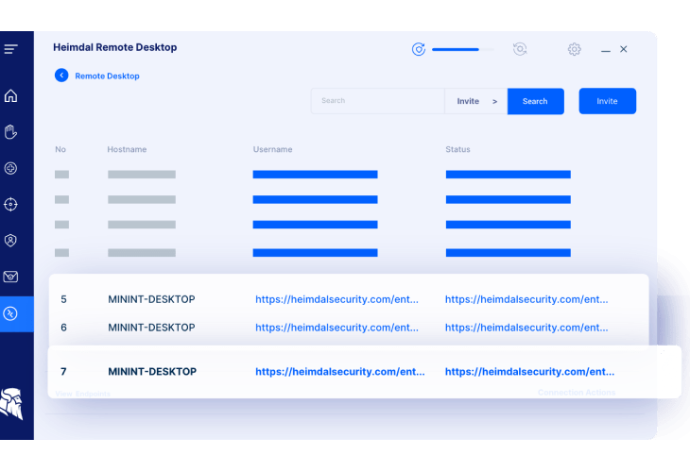Open the email envelope sidebar icon

[x=11, y=277]
